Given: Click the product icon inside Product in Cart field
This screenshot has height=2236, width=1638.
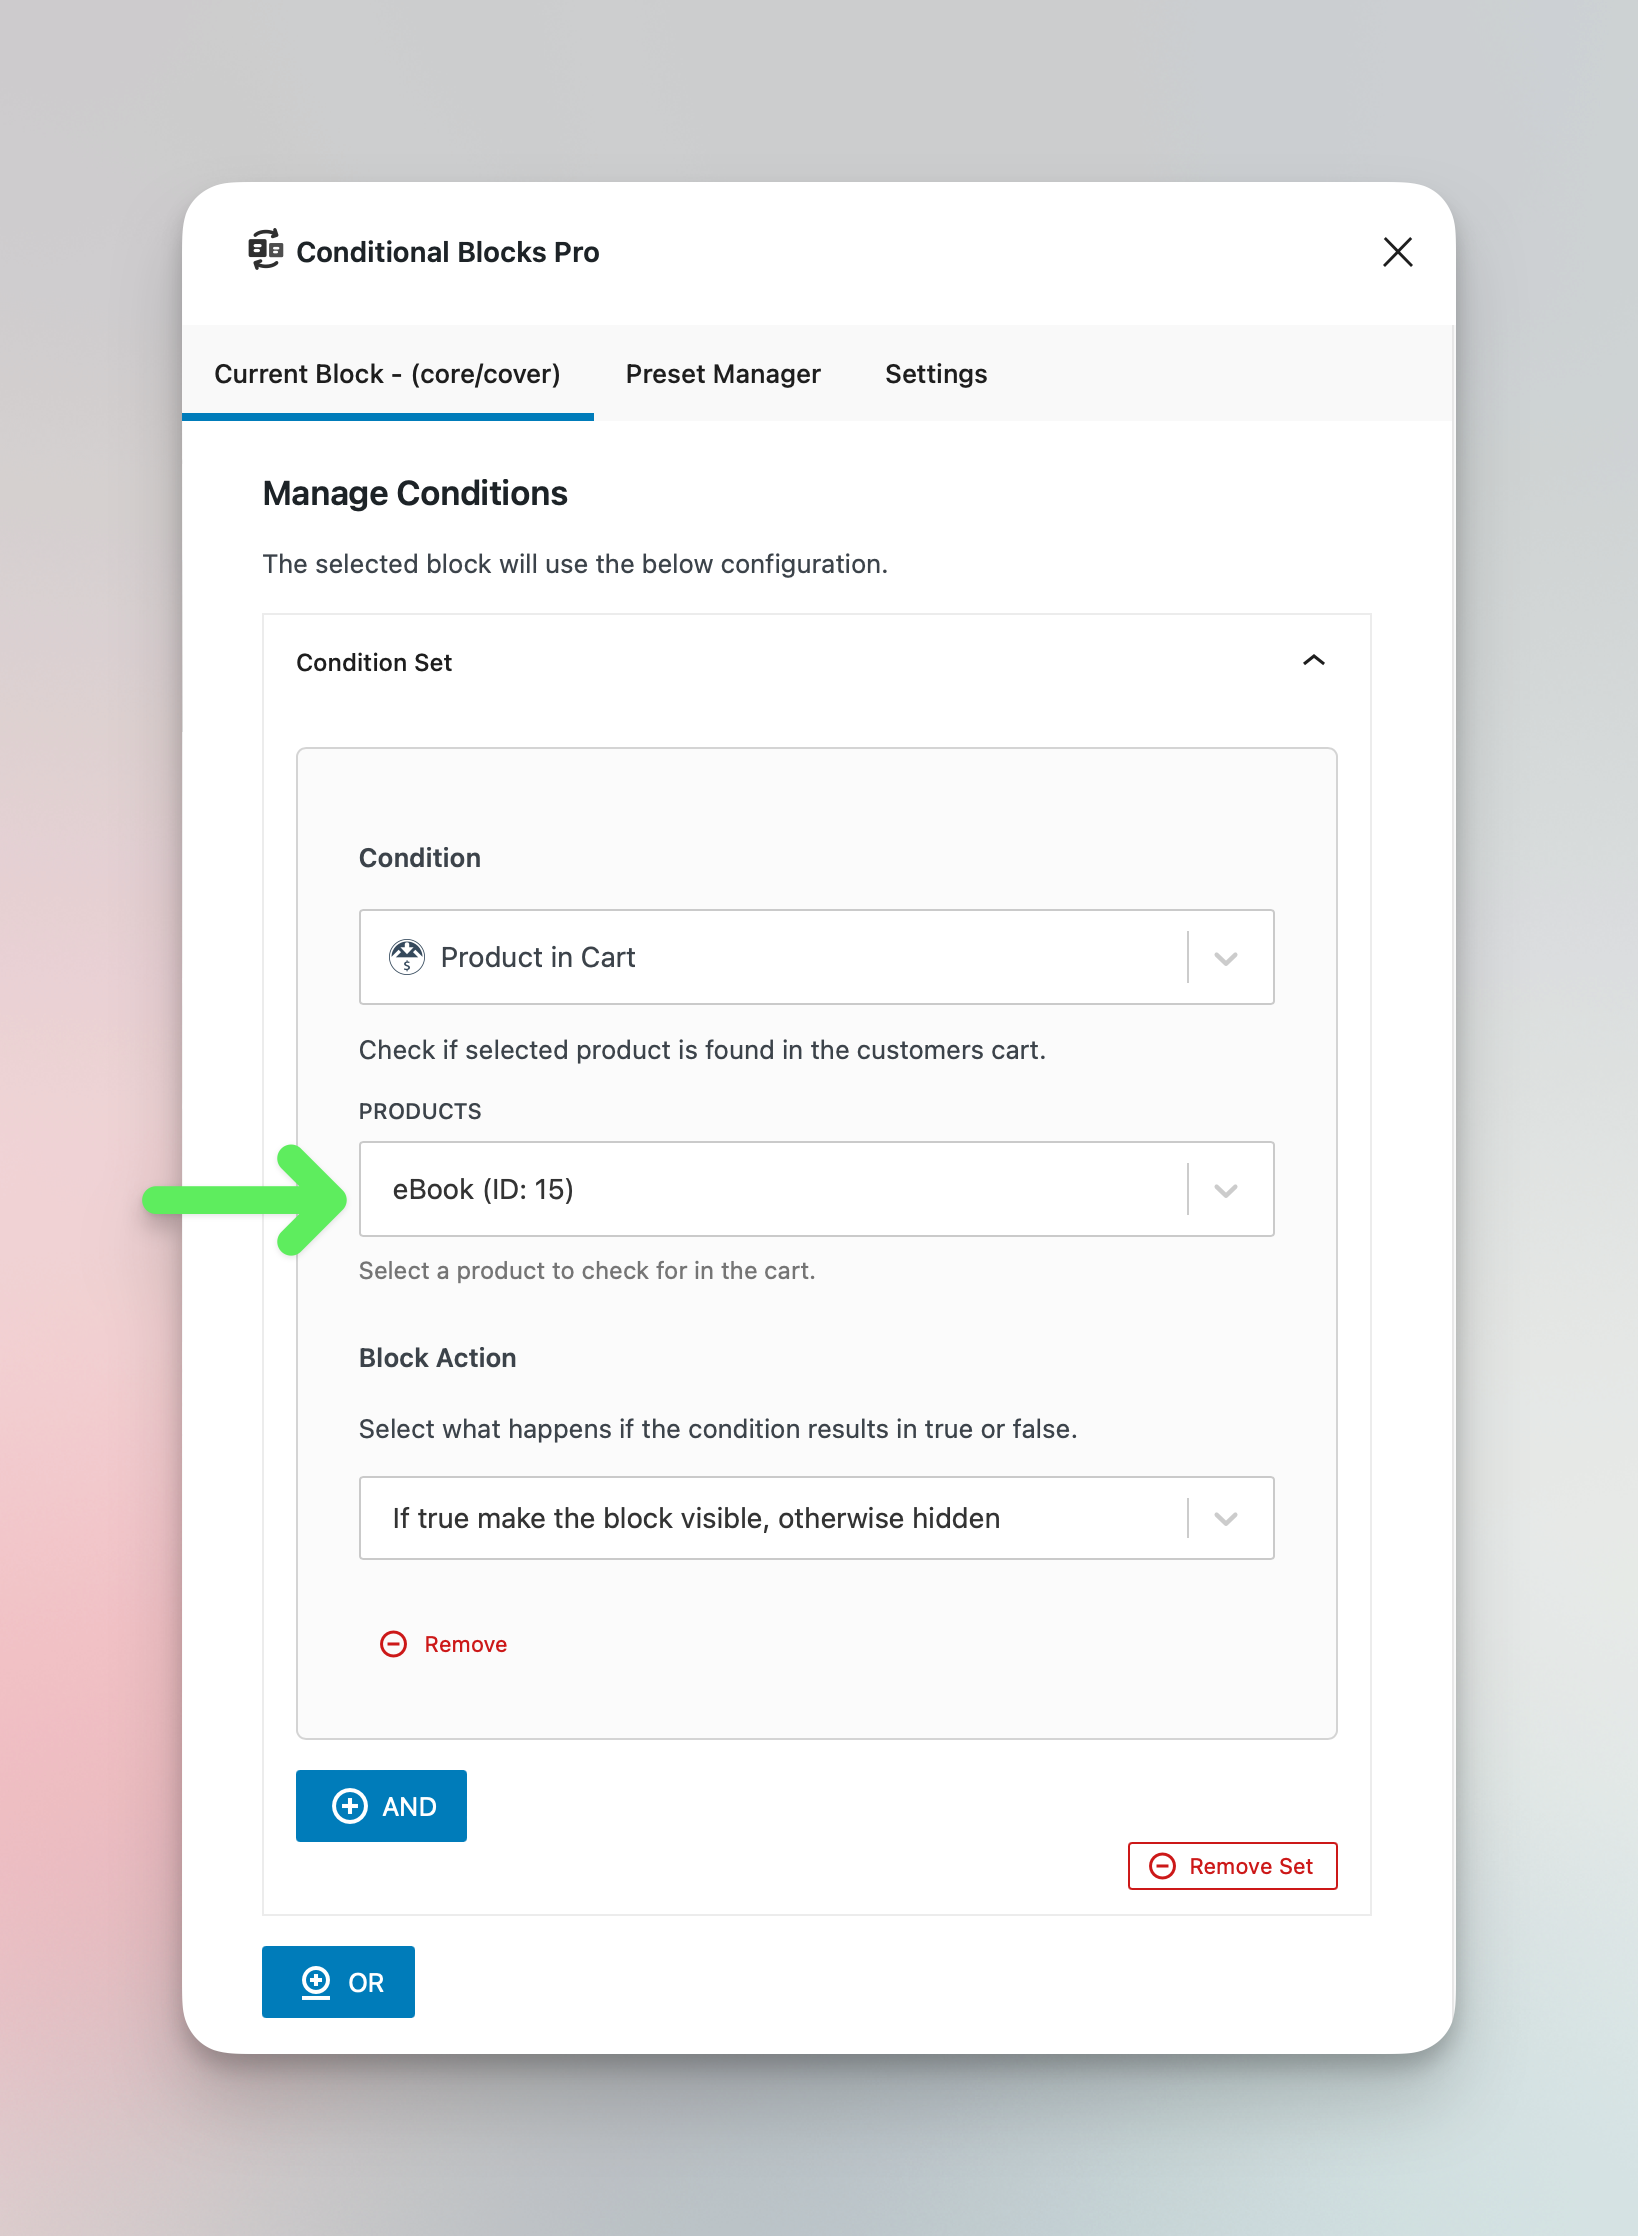Looking at the screenshot, I should click(406, 957).
